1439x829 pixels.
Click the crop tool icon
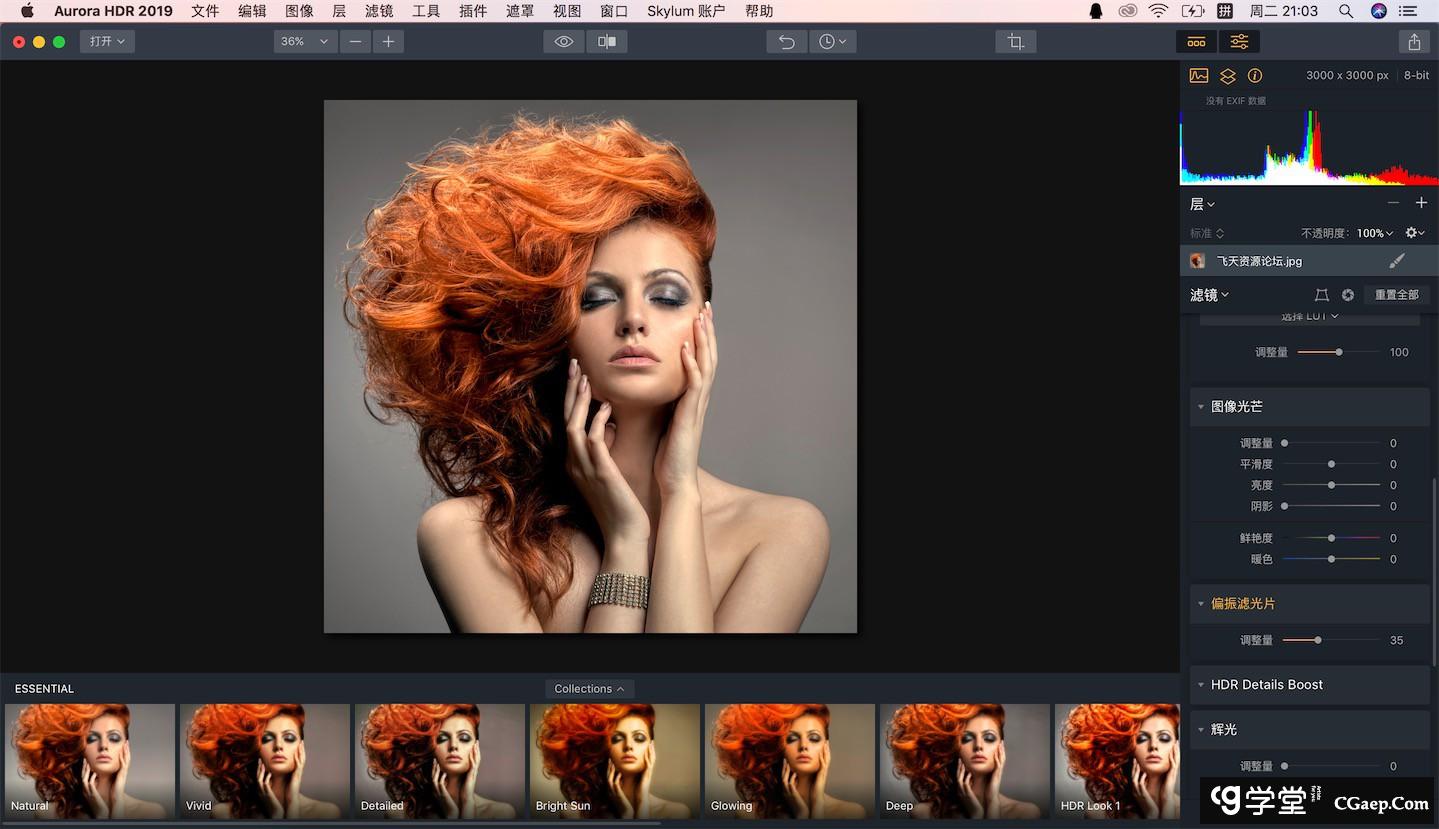coord(1015,42)
